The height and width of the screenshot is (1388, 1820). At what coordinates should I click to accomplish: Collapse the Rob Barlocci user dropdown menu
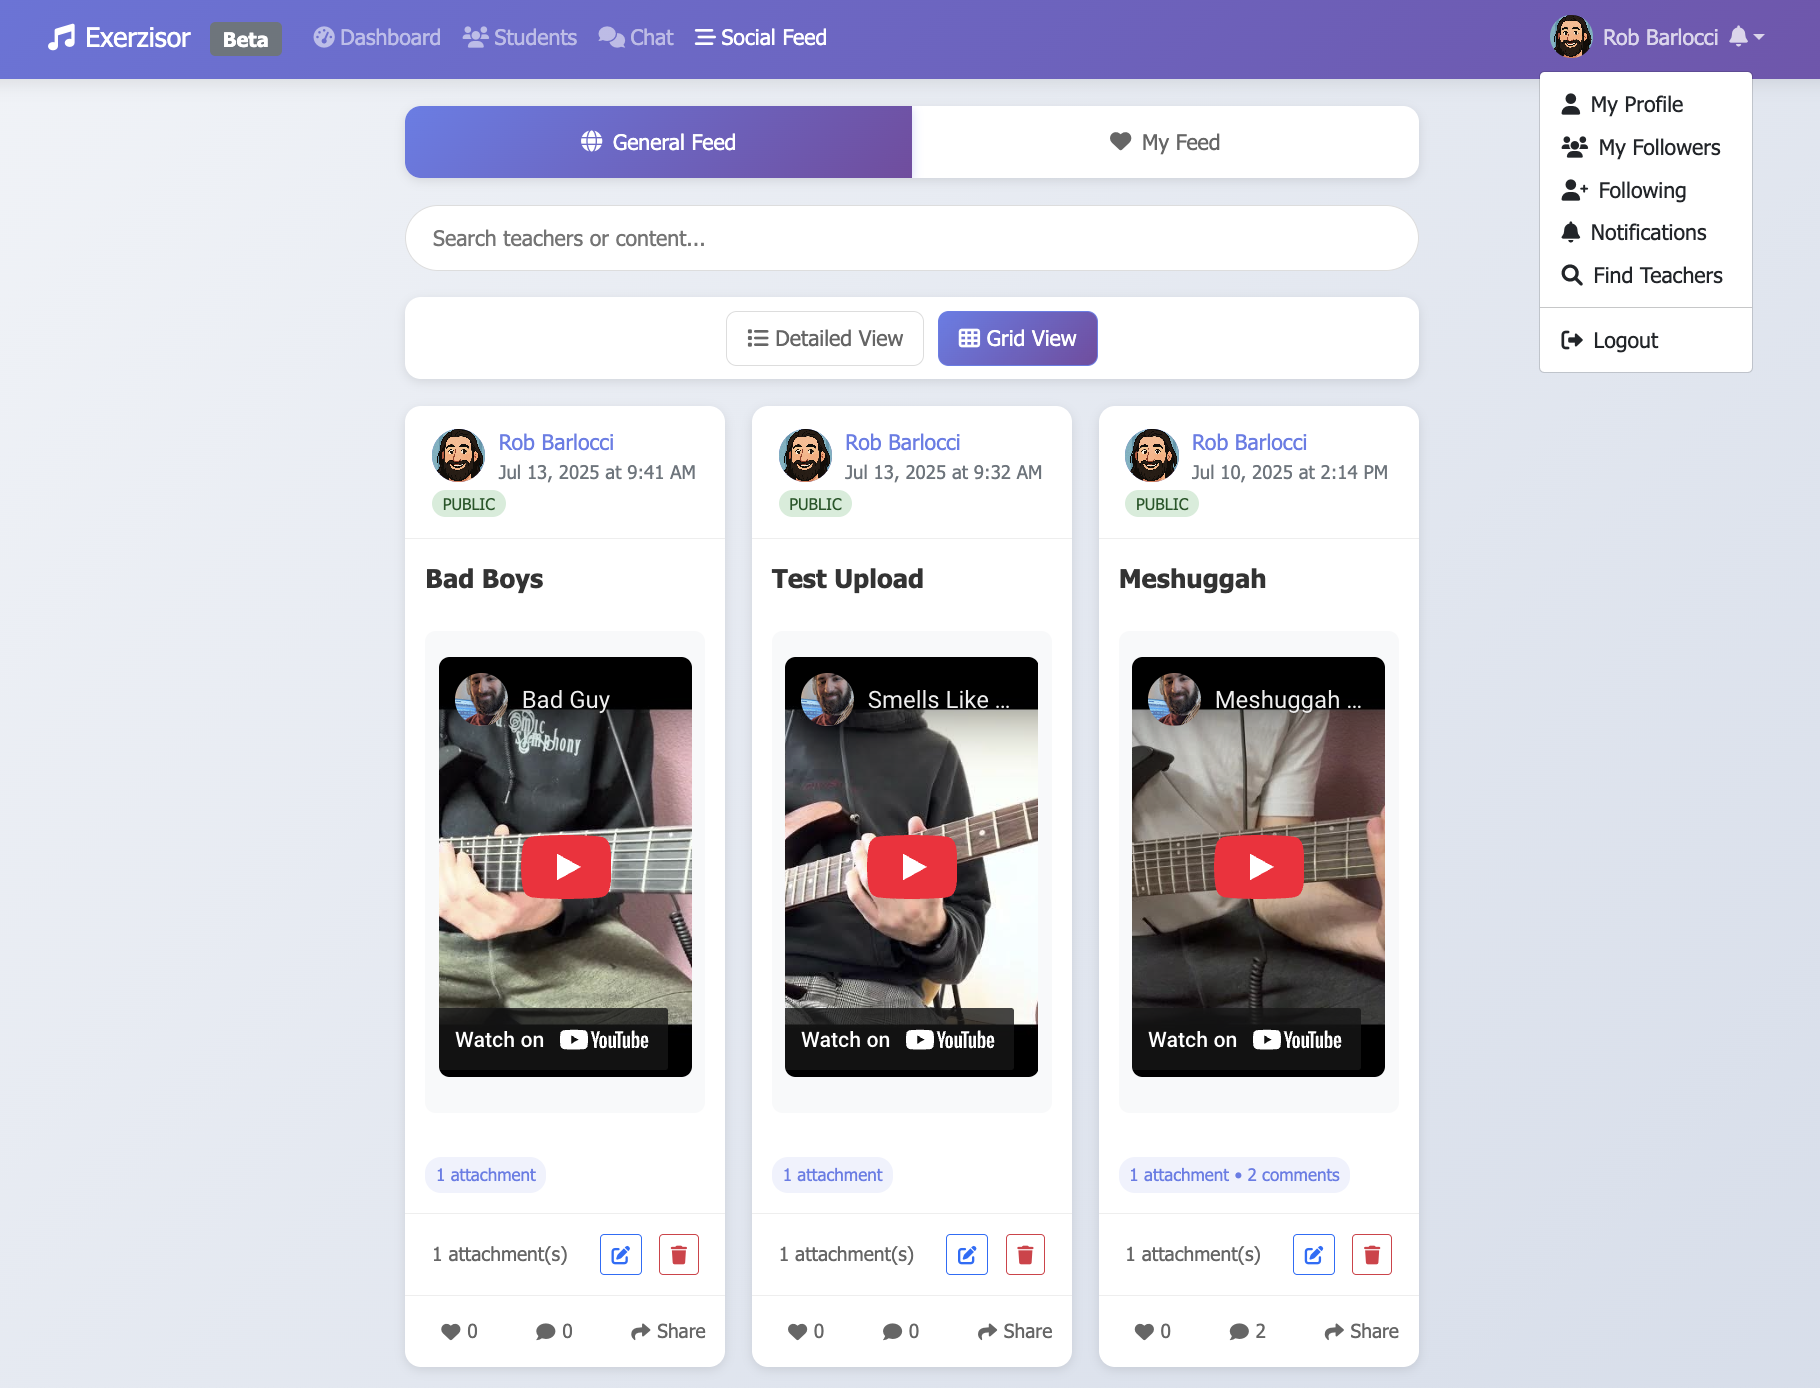pos(1658,37)
